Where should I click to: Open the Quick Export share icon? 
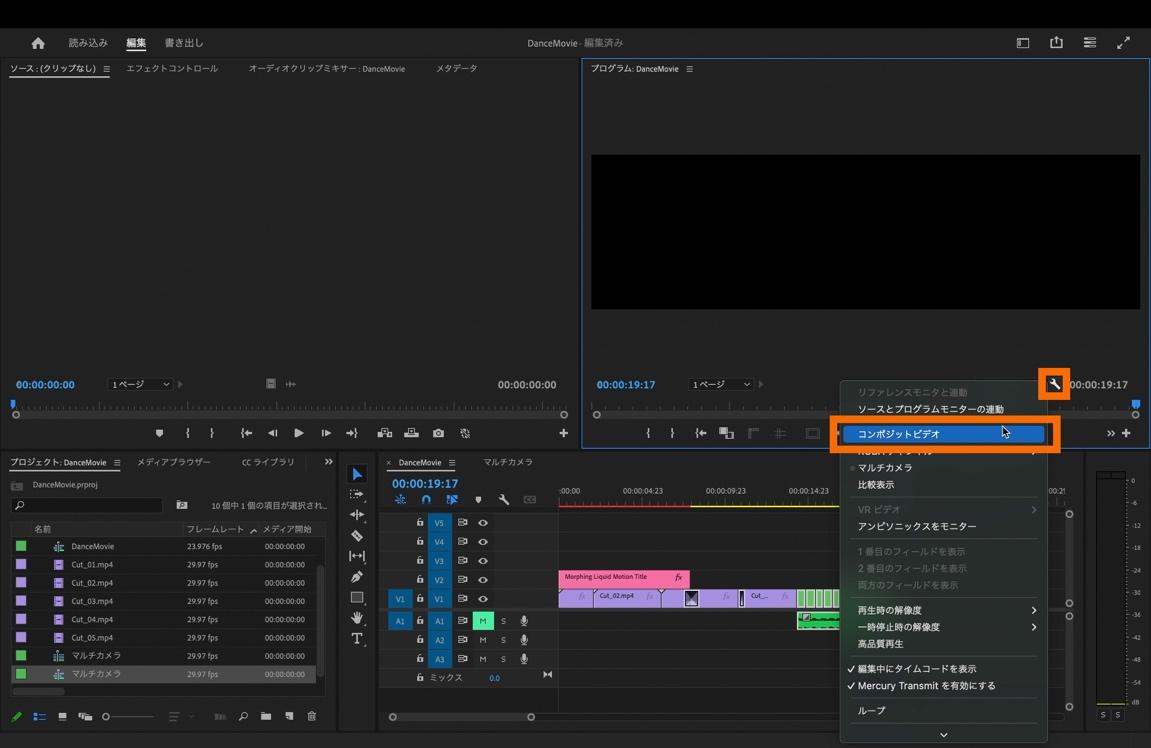click(x=1056, y=43)
